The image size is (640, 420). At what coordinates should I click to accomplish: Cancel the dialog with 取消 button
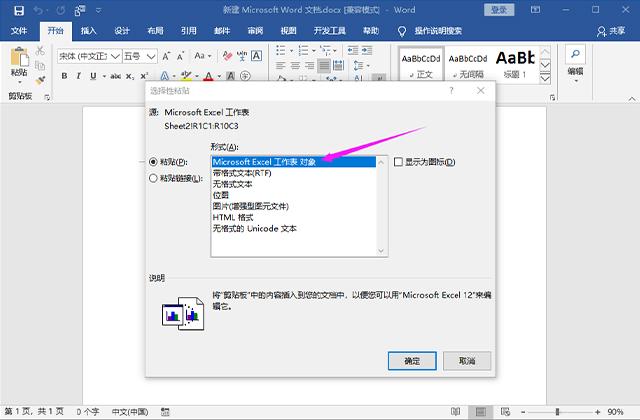point(467,361)
